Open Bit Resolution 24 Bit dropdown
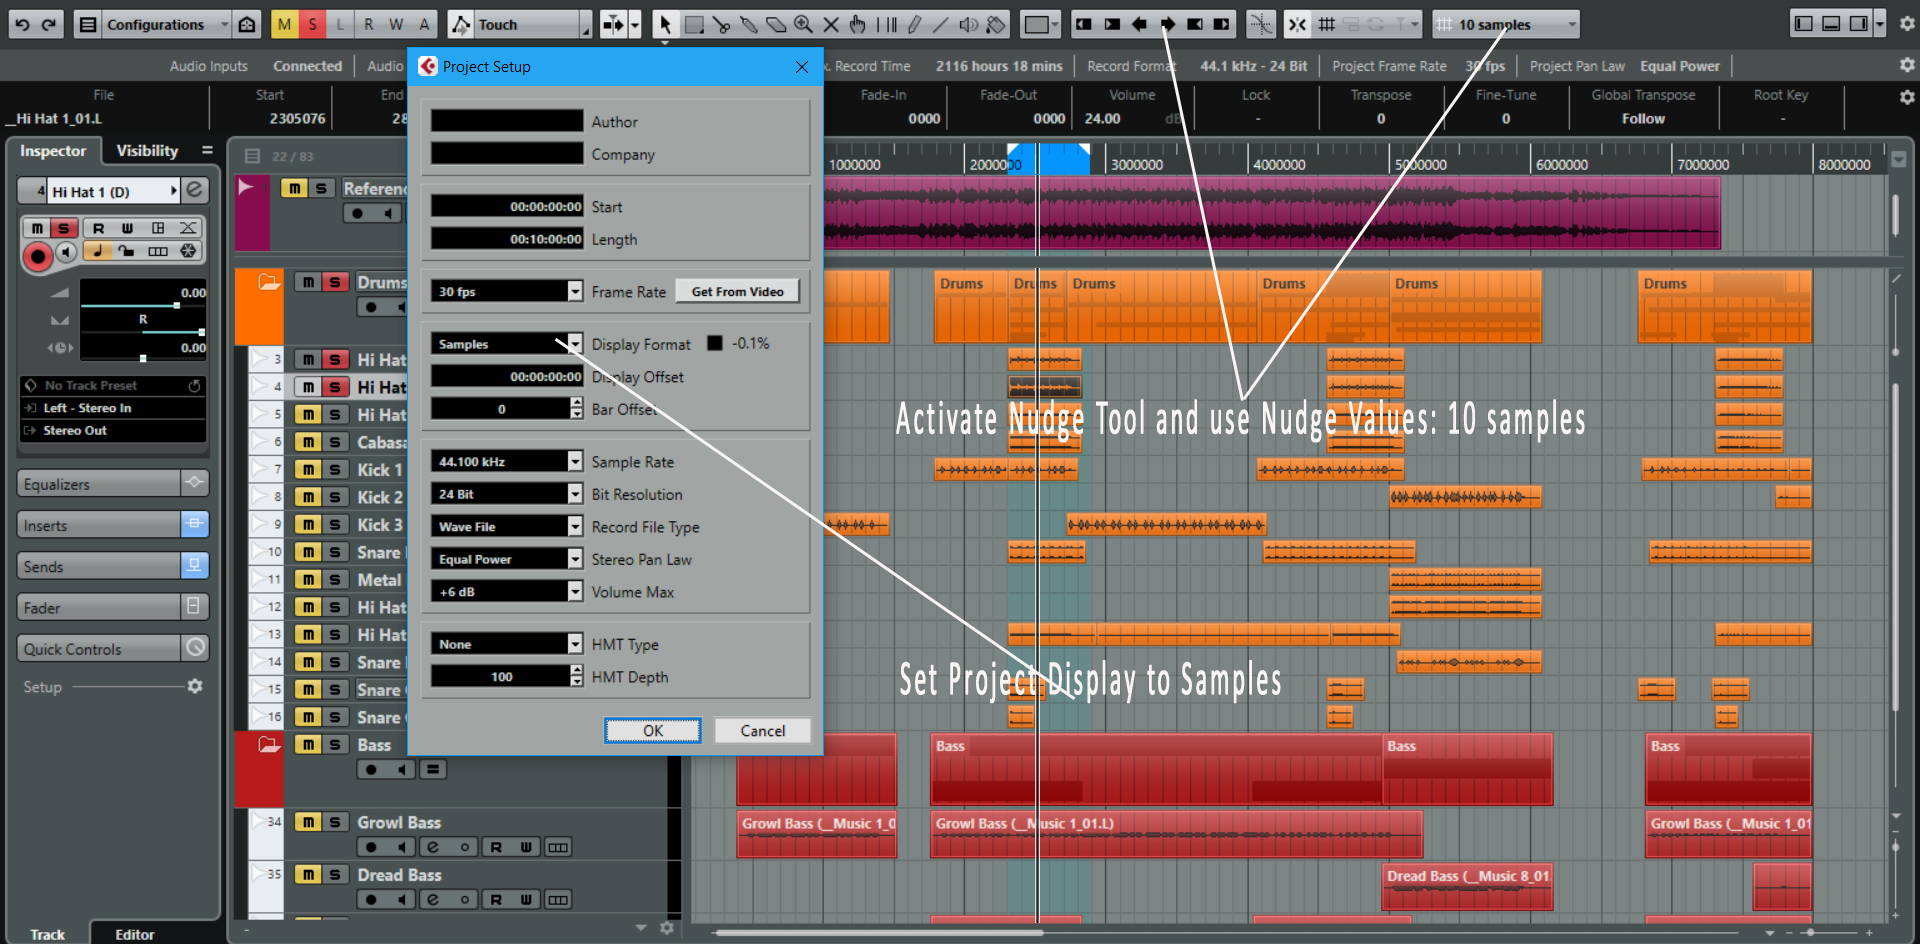 (575, 494)
